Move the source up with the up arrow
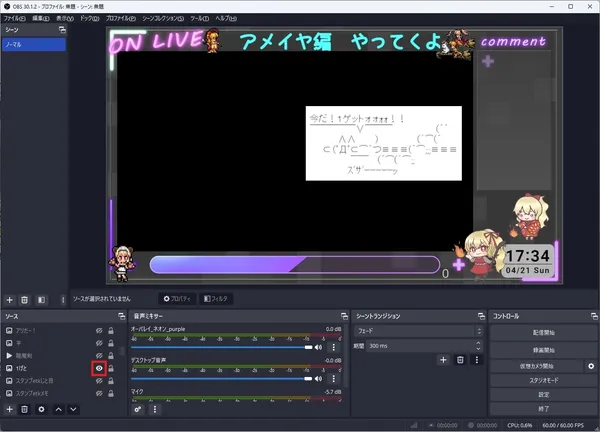Screen dimensions: 600x432 58,409
